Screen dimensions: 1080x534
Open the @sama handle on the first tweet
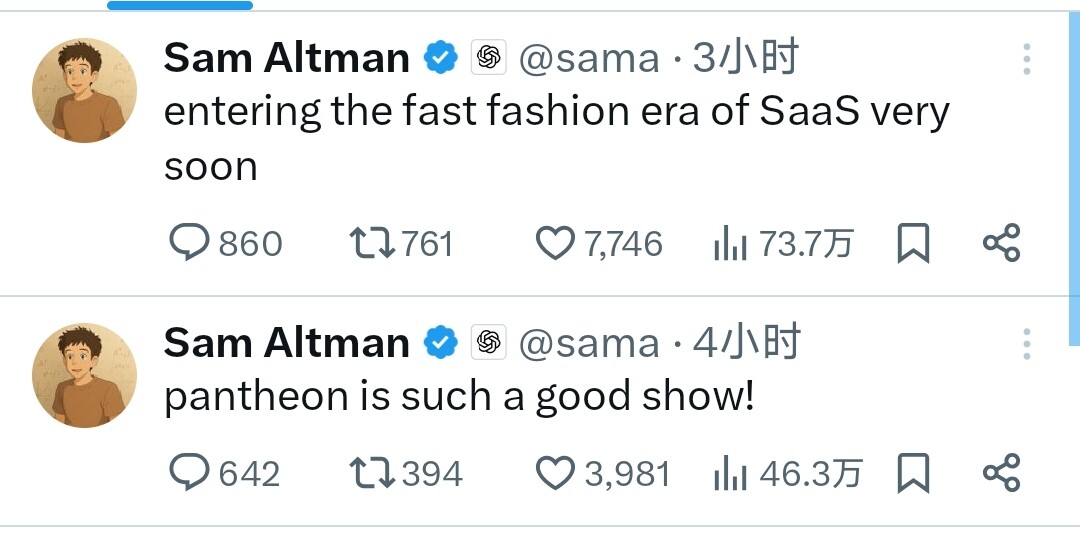coord(589,59)
